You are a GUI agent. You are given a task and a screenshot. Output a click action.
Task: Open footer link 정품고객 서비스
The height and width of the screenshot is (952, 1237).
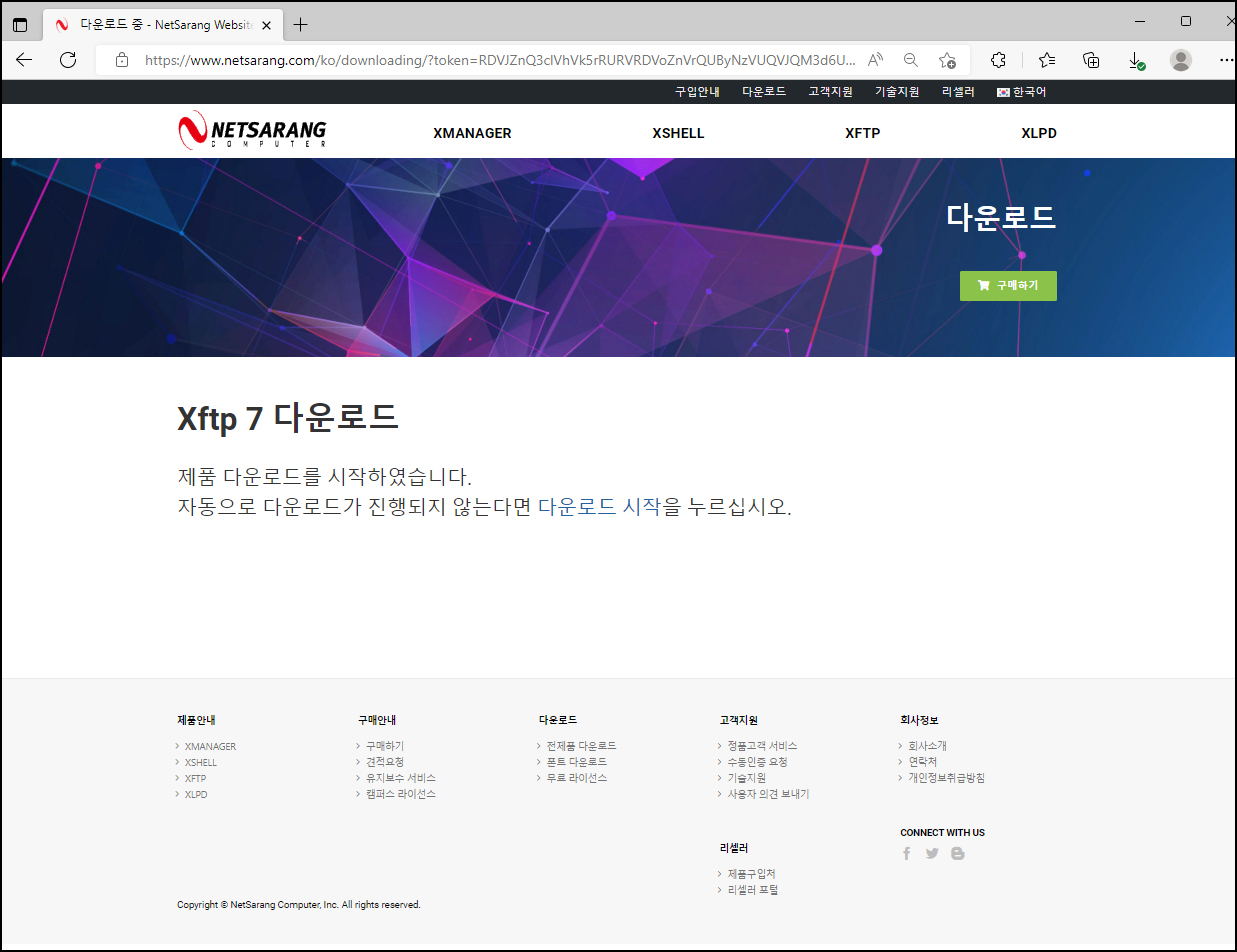click(x=762, y=746)
